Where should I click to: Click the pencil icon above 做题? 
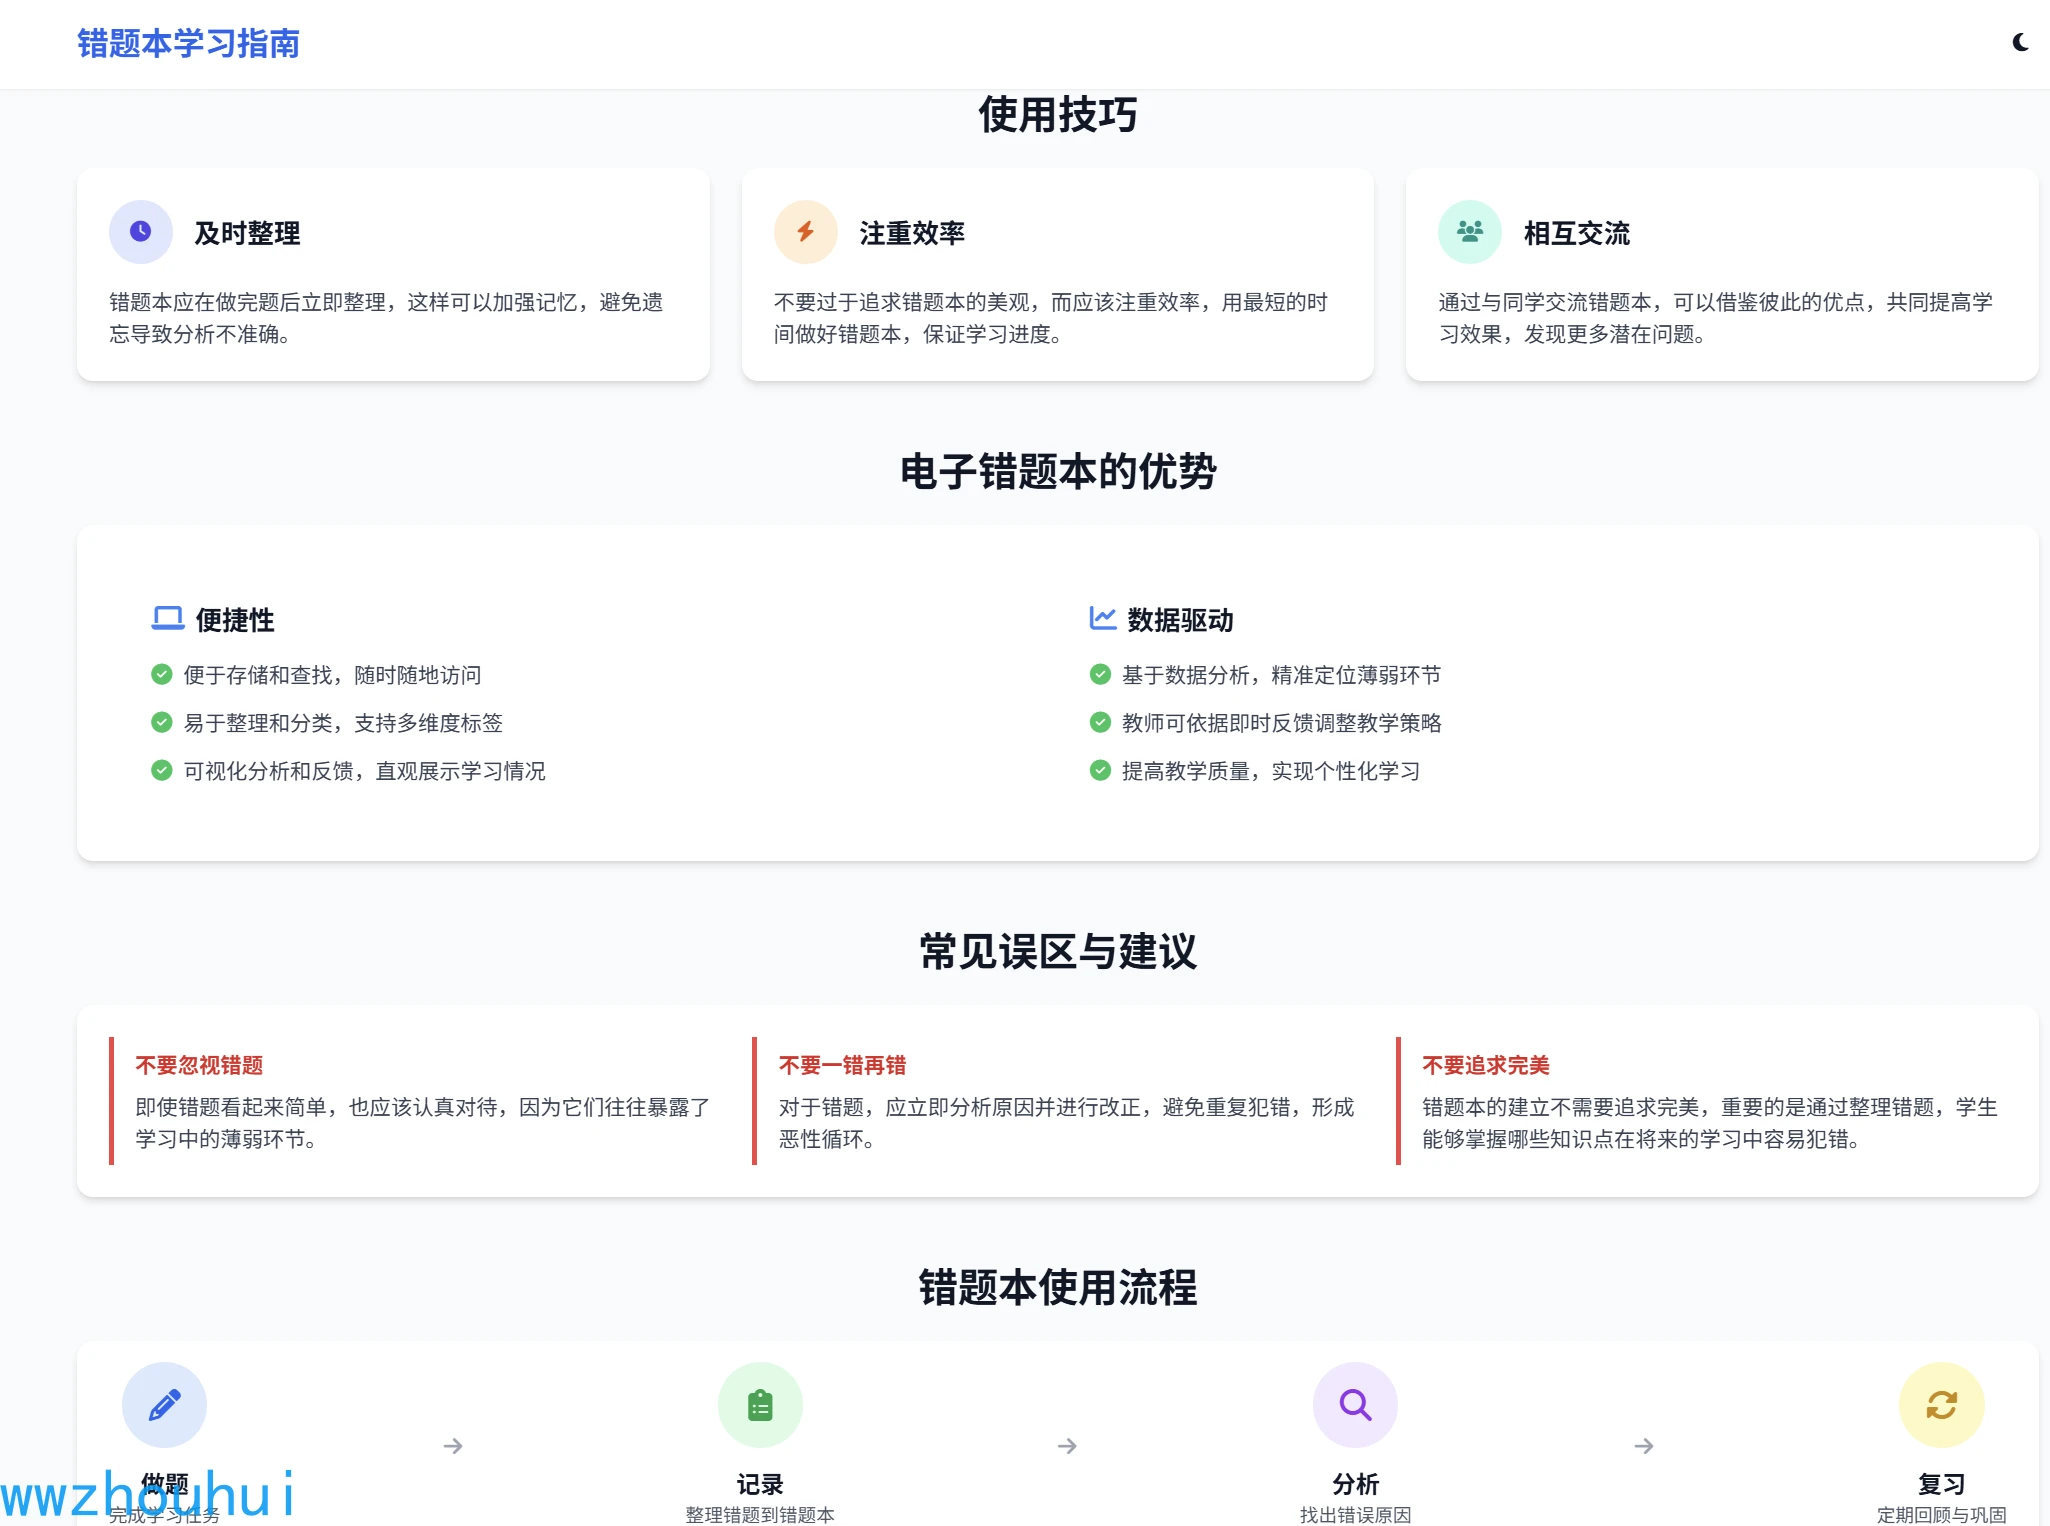tap(164, 1405)
